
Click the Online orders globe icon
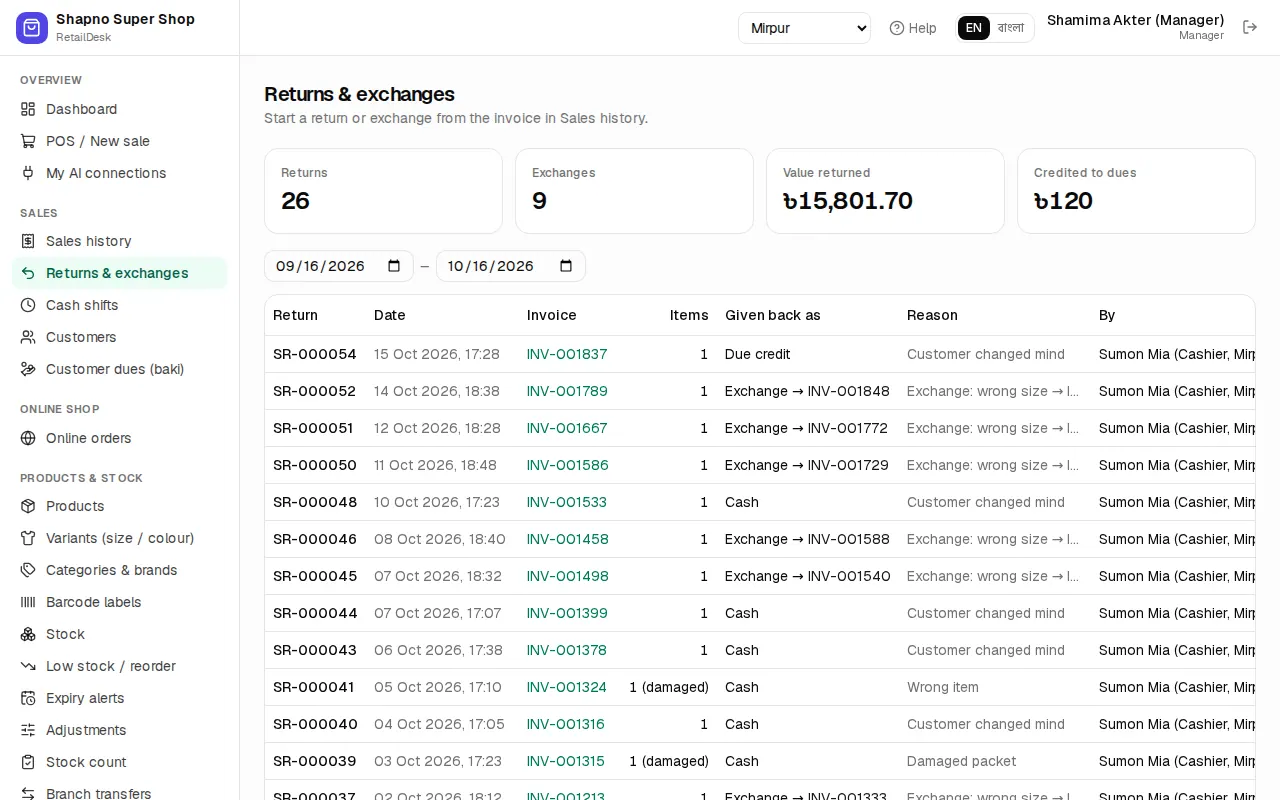coord(28,438)
